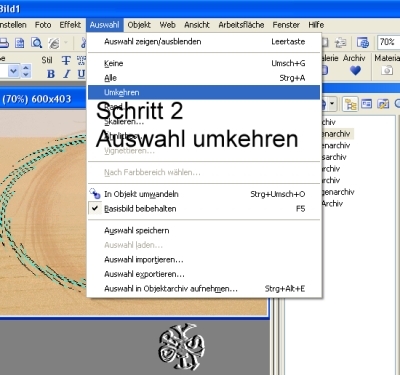This screenshot has height=375, width=400.
Task: Increase the font size with the up stepper
Action: pyautogui.click(x=26, y=68)
